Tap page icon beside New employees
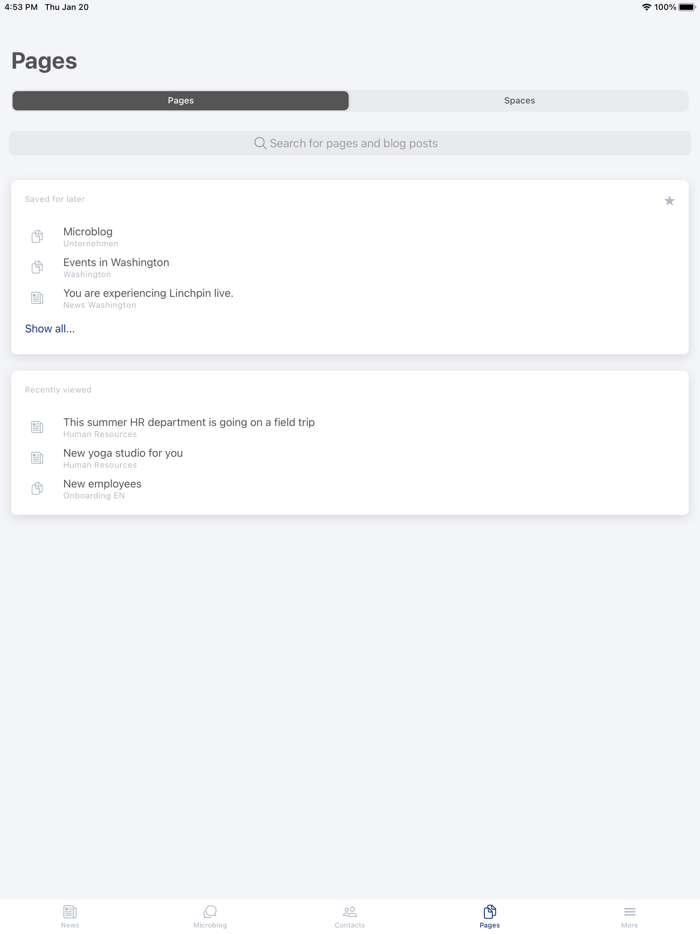The image size is (700, 934). click(37, 489)
